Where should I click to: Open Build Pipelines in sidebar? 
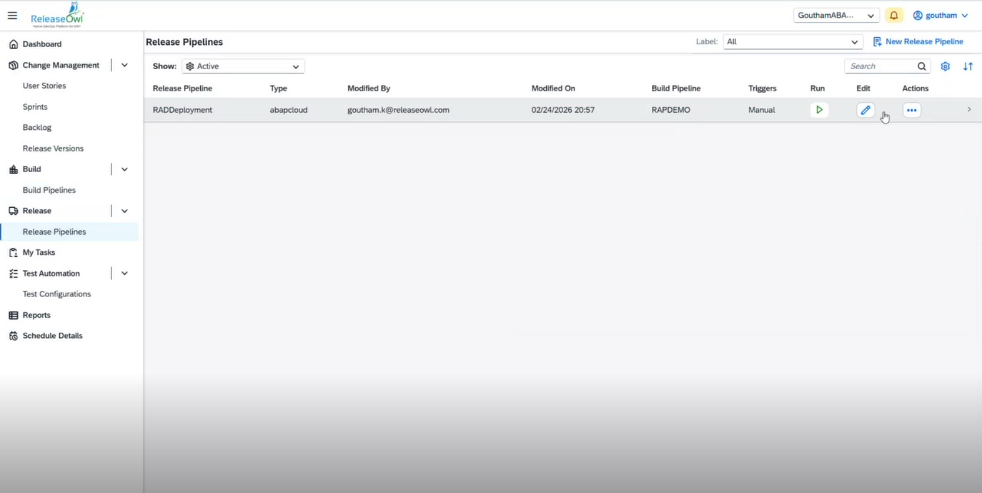49,190
